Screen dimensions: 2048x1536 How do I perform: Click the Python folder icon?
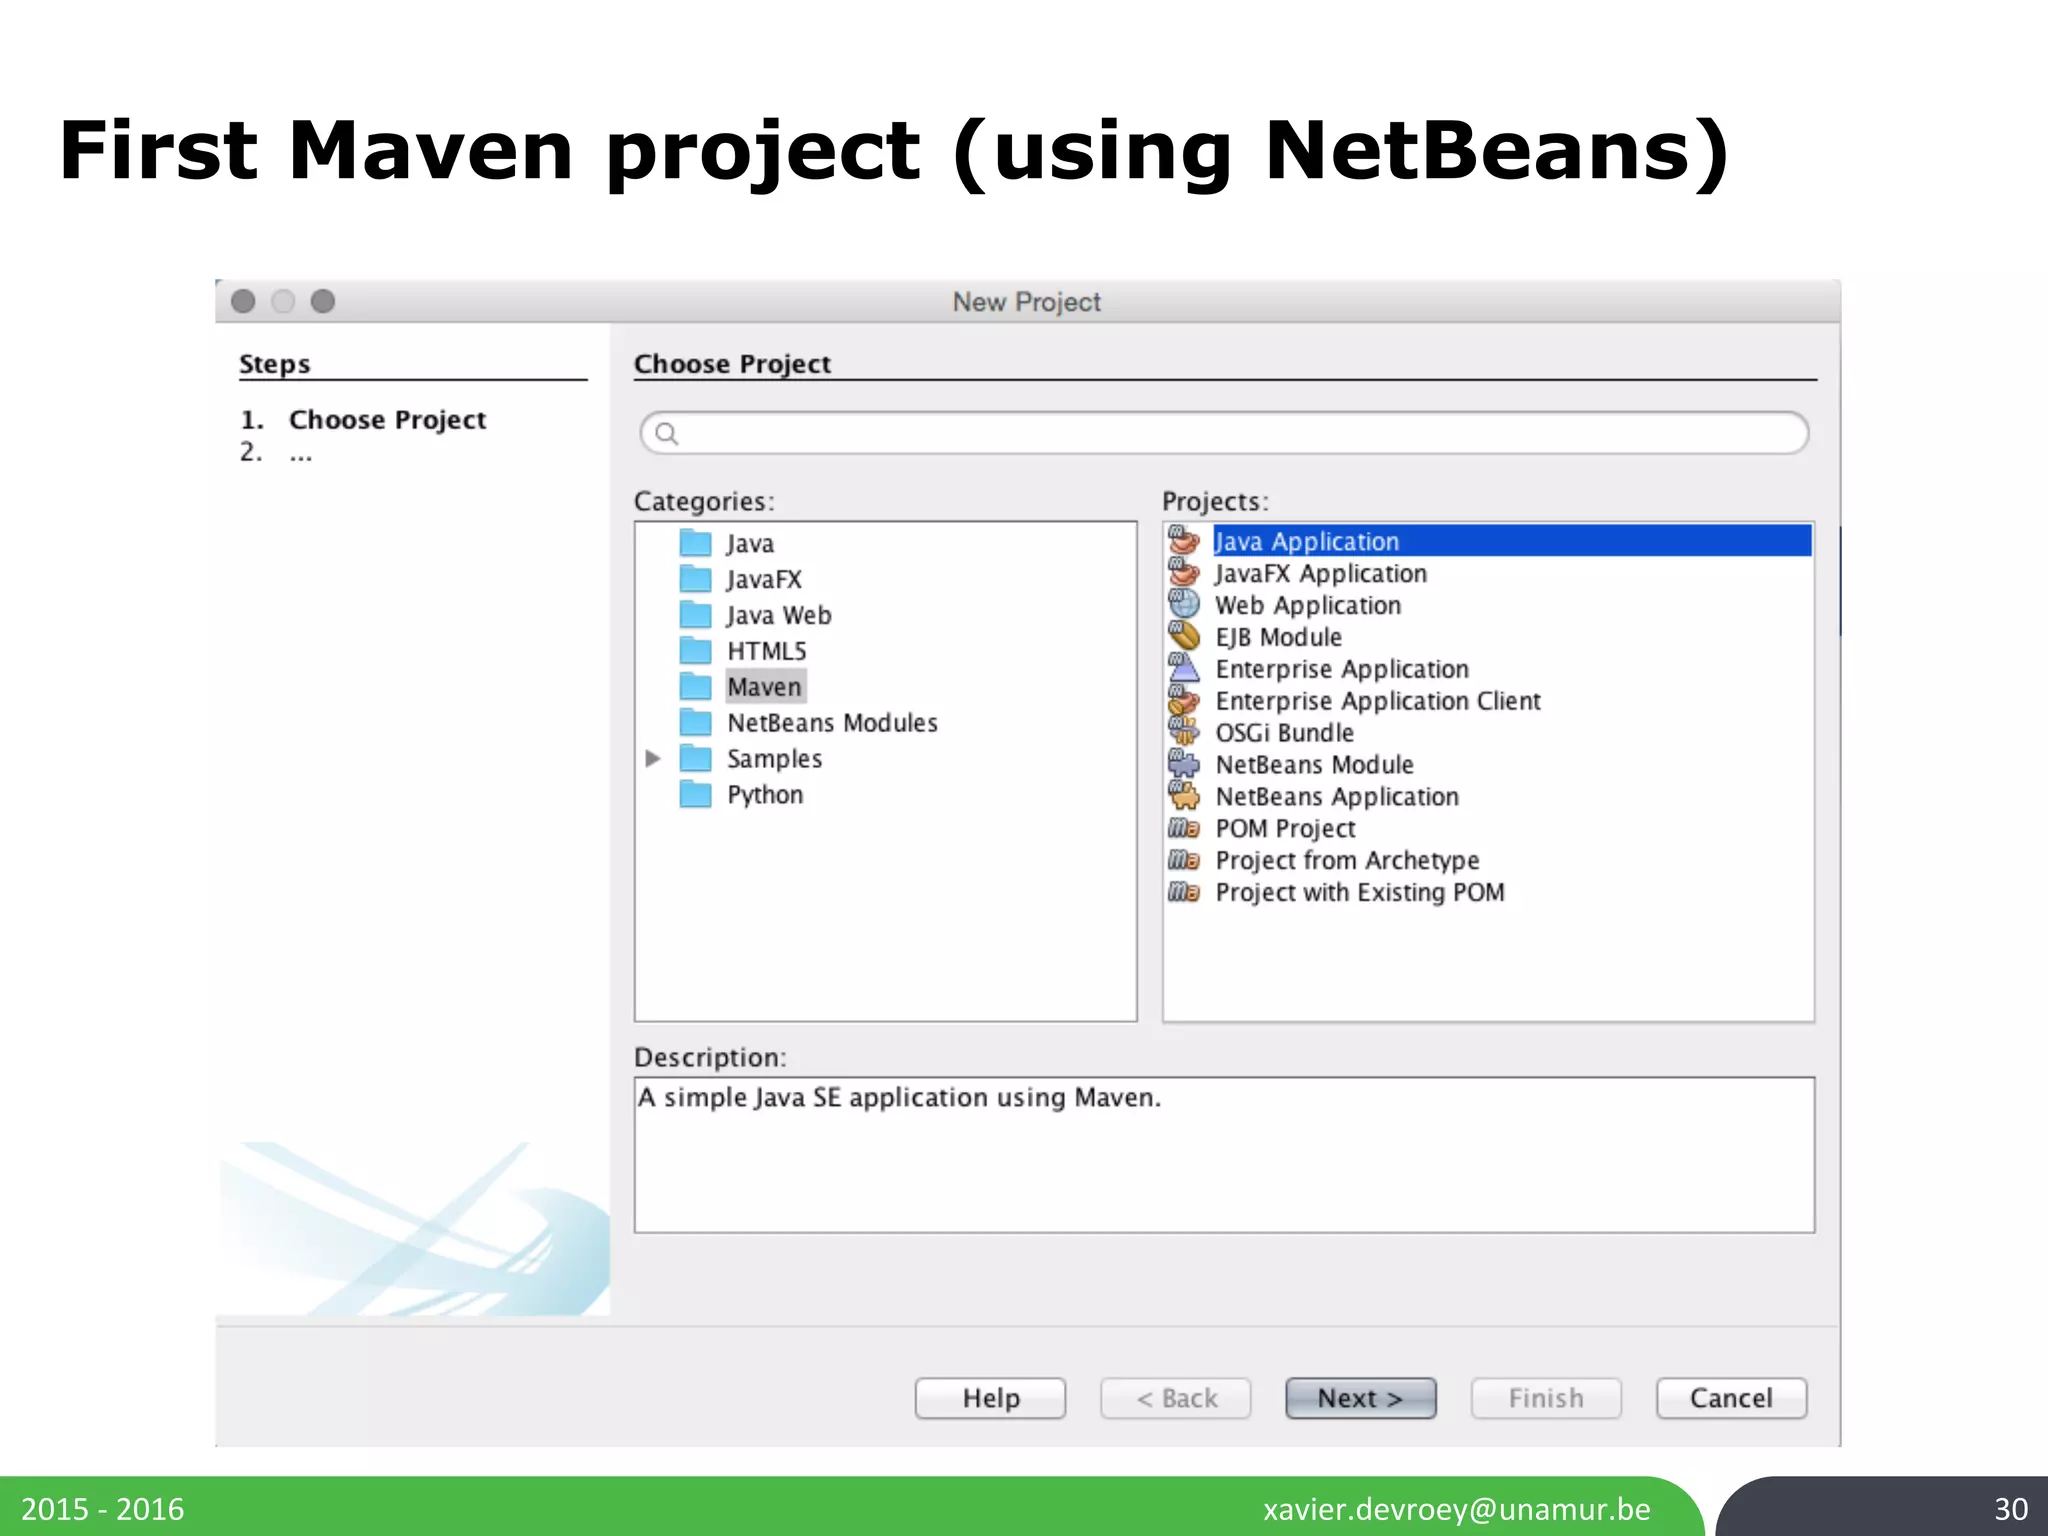[695, 795]
